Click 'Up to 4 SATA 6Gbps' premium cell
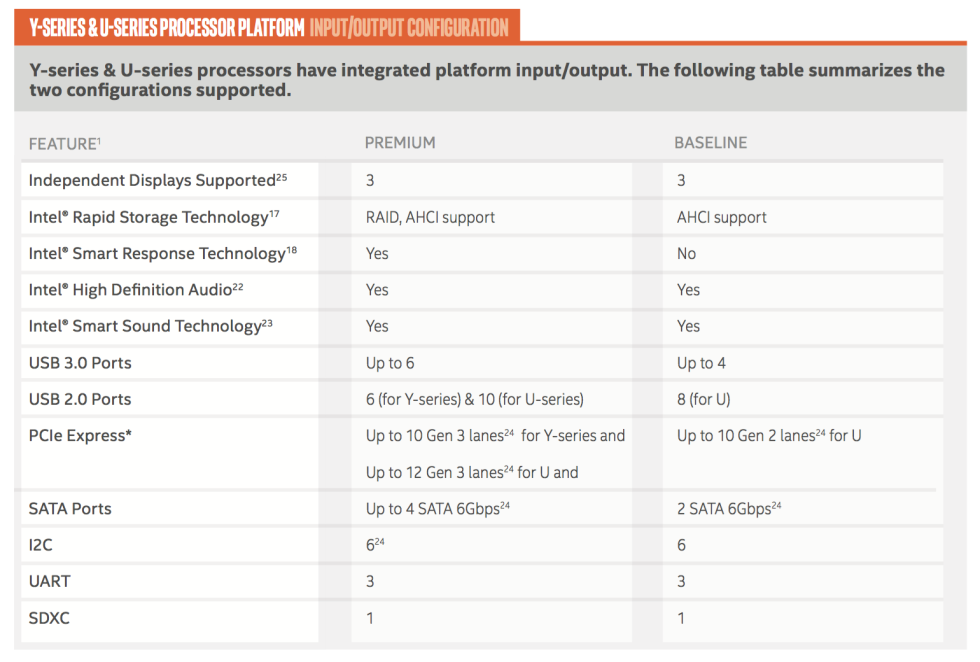The height and width of the screenshot is (662, 980). (492, 508)
